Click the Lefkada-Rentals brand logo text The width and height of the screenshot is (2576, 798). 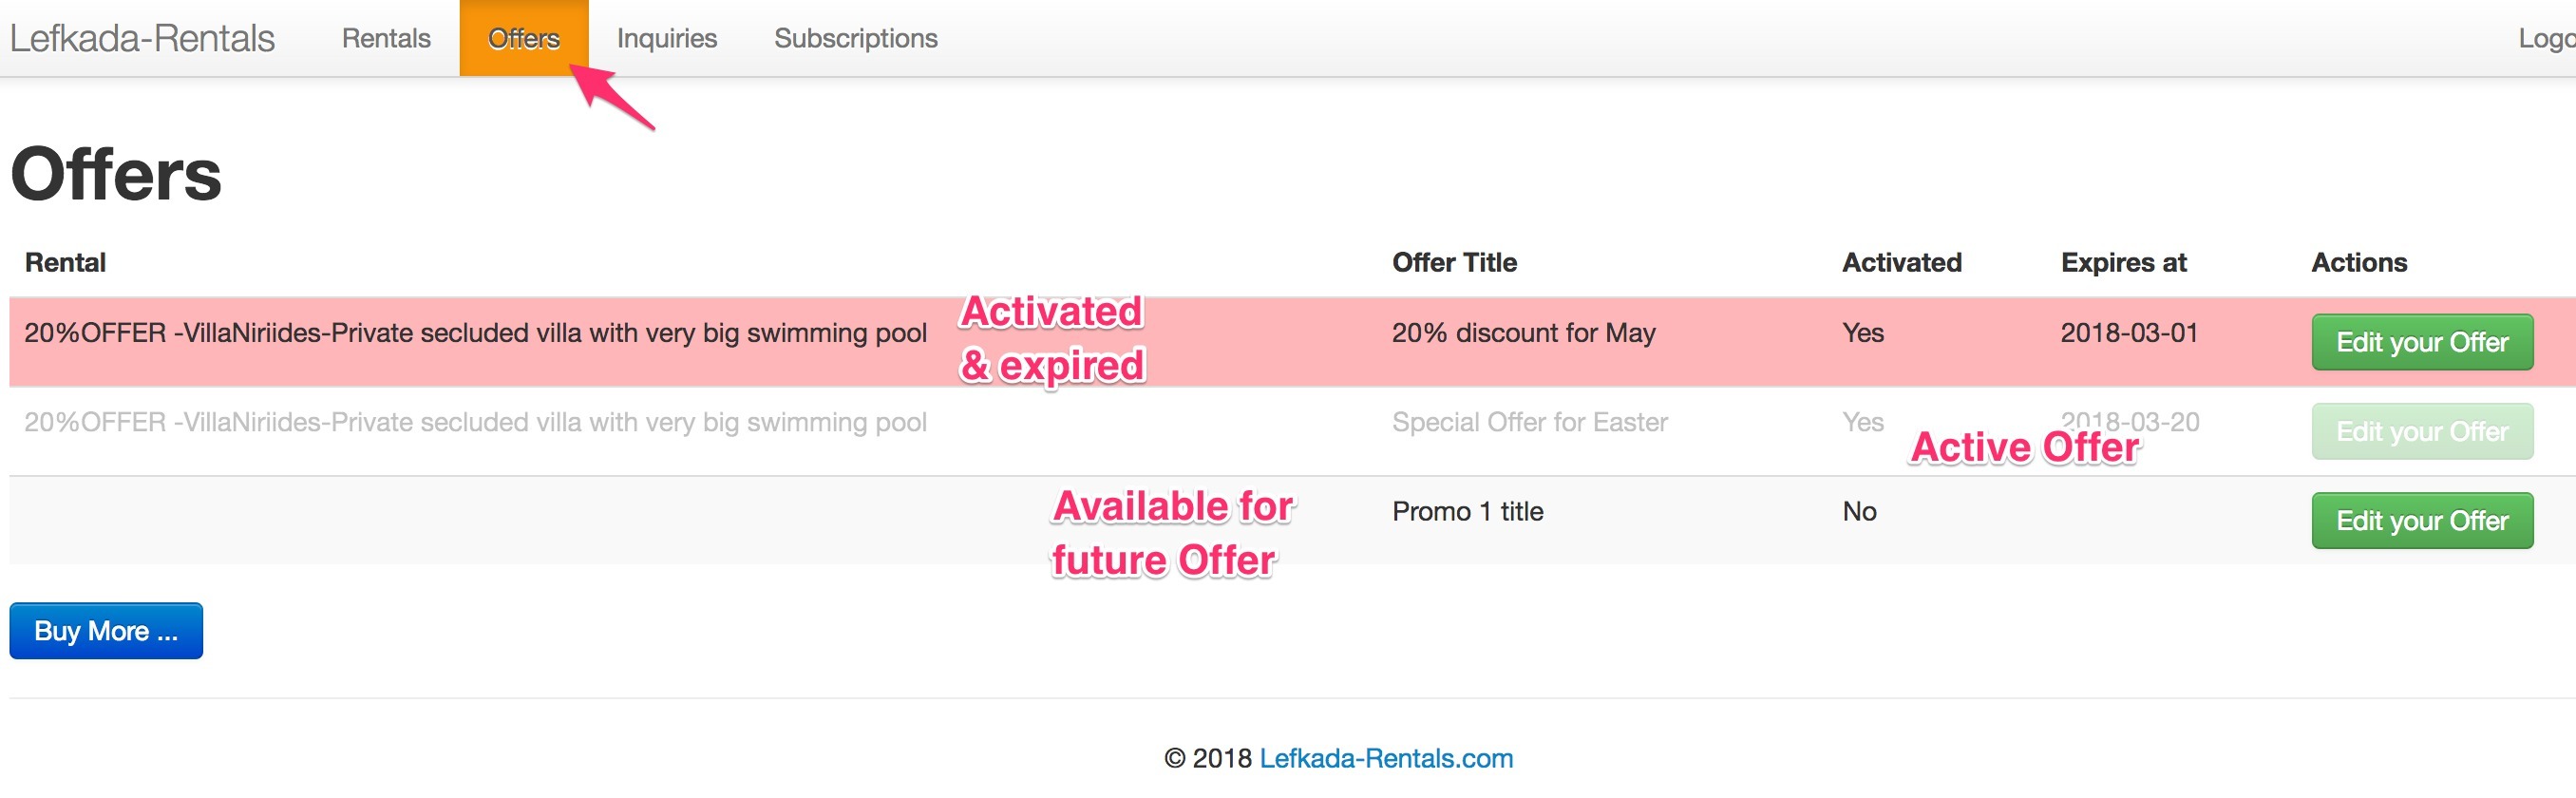pyautogui.click(x=142, y=38)
